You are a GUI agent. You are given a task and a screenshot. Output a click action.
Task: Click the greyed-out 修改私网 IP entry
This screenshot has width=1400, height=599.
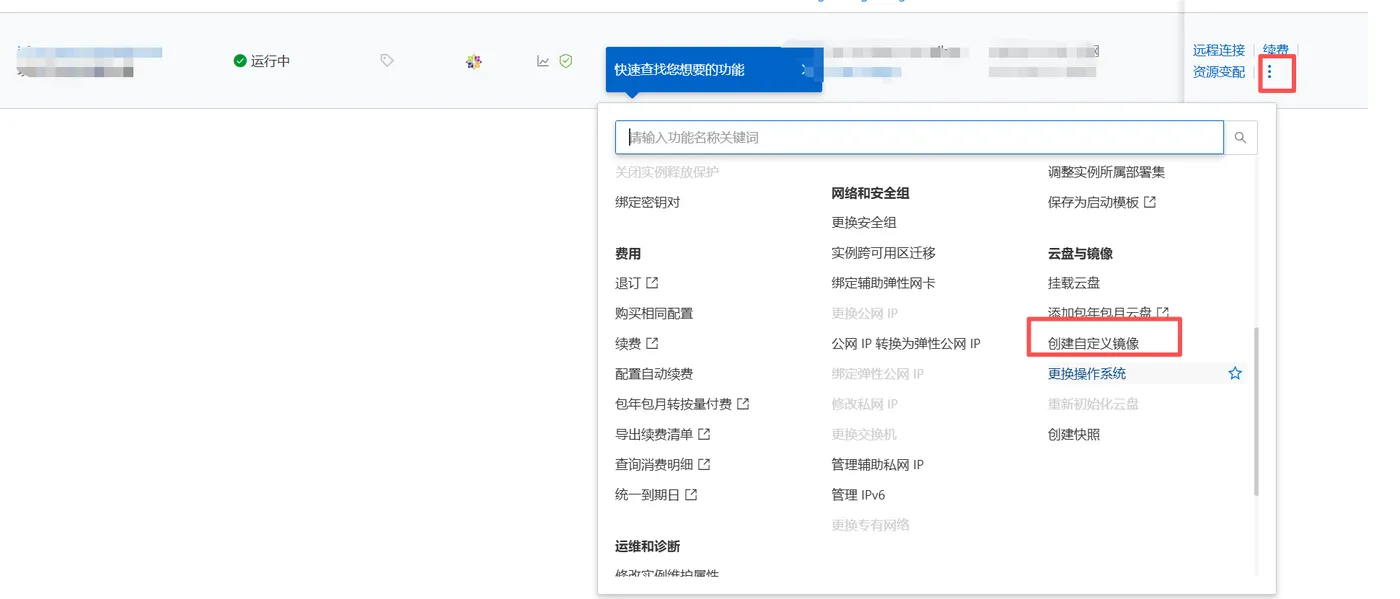[864, 405]
